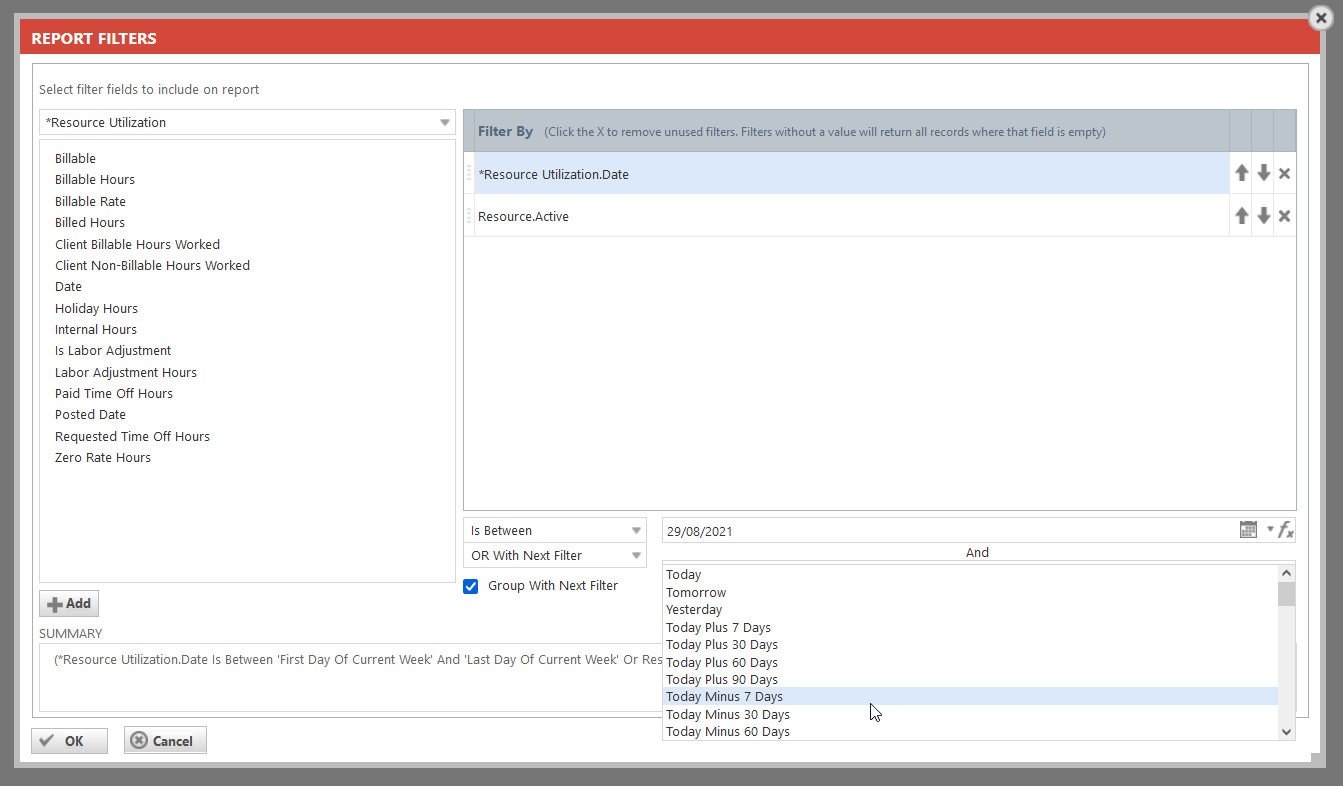The width and height of the screenshot is (1343, 786).
Task: Select Billable Hours in field list
Action: [95, 180]
